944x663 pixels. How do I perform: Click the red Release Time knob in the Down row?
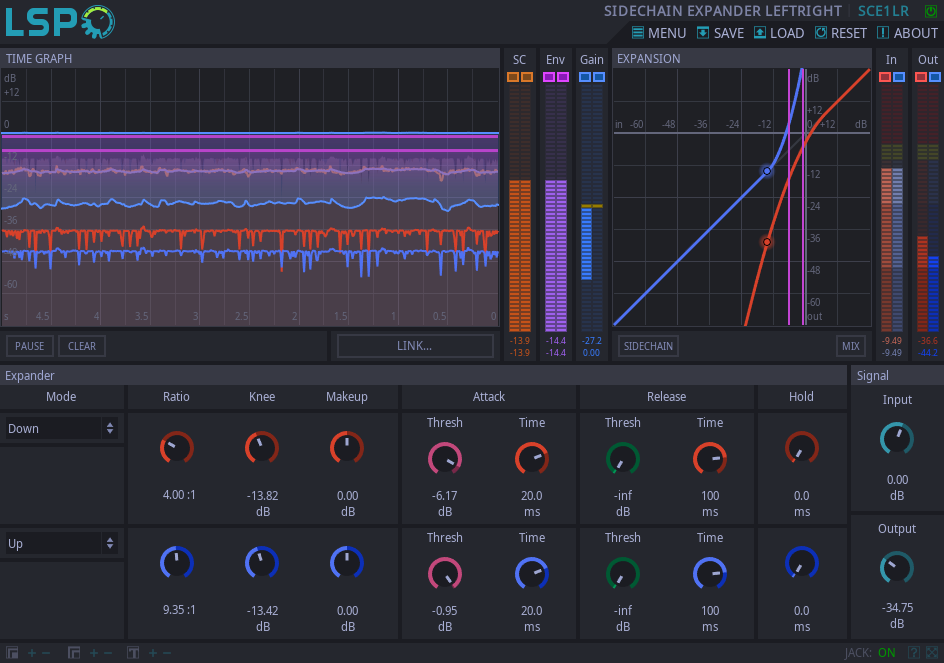710,459
